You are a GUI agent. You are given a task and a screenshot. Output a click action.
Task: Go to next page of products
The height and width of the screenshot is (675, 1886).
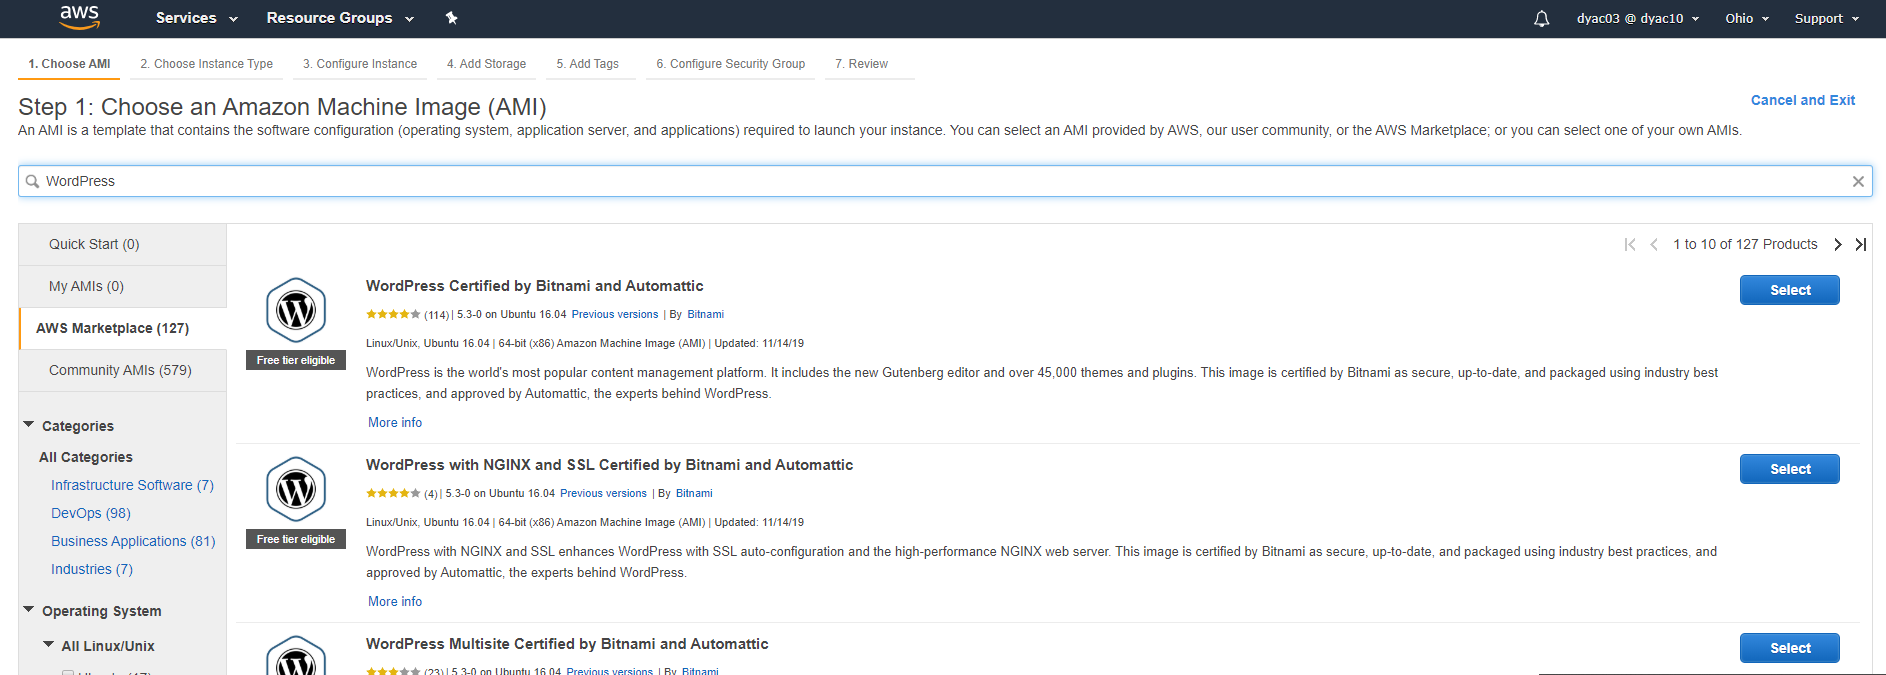point(1838,244)
